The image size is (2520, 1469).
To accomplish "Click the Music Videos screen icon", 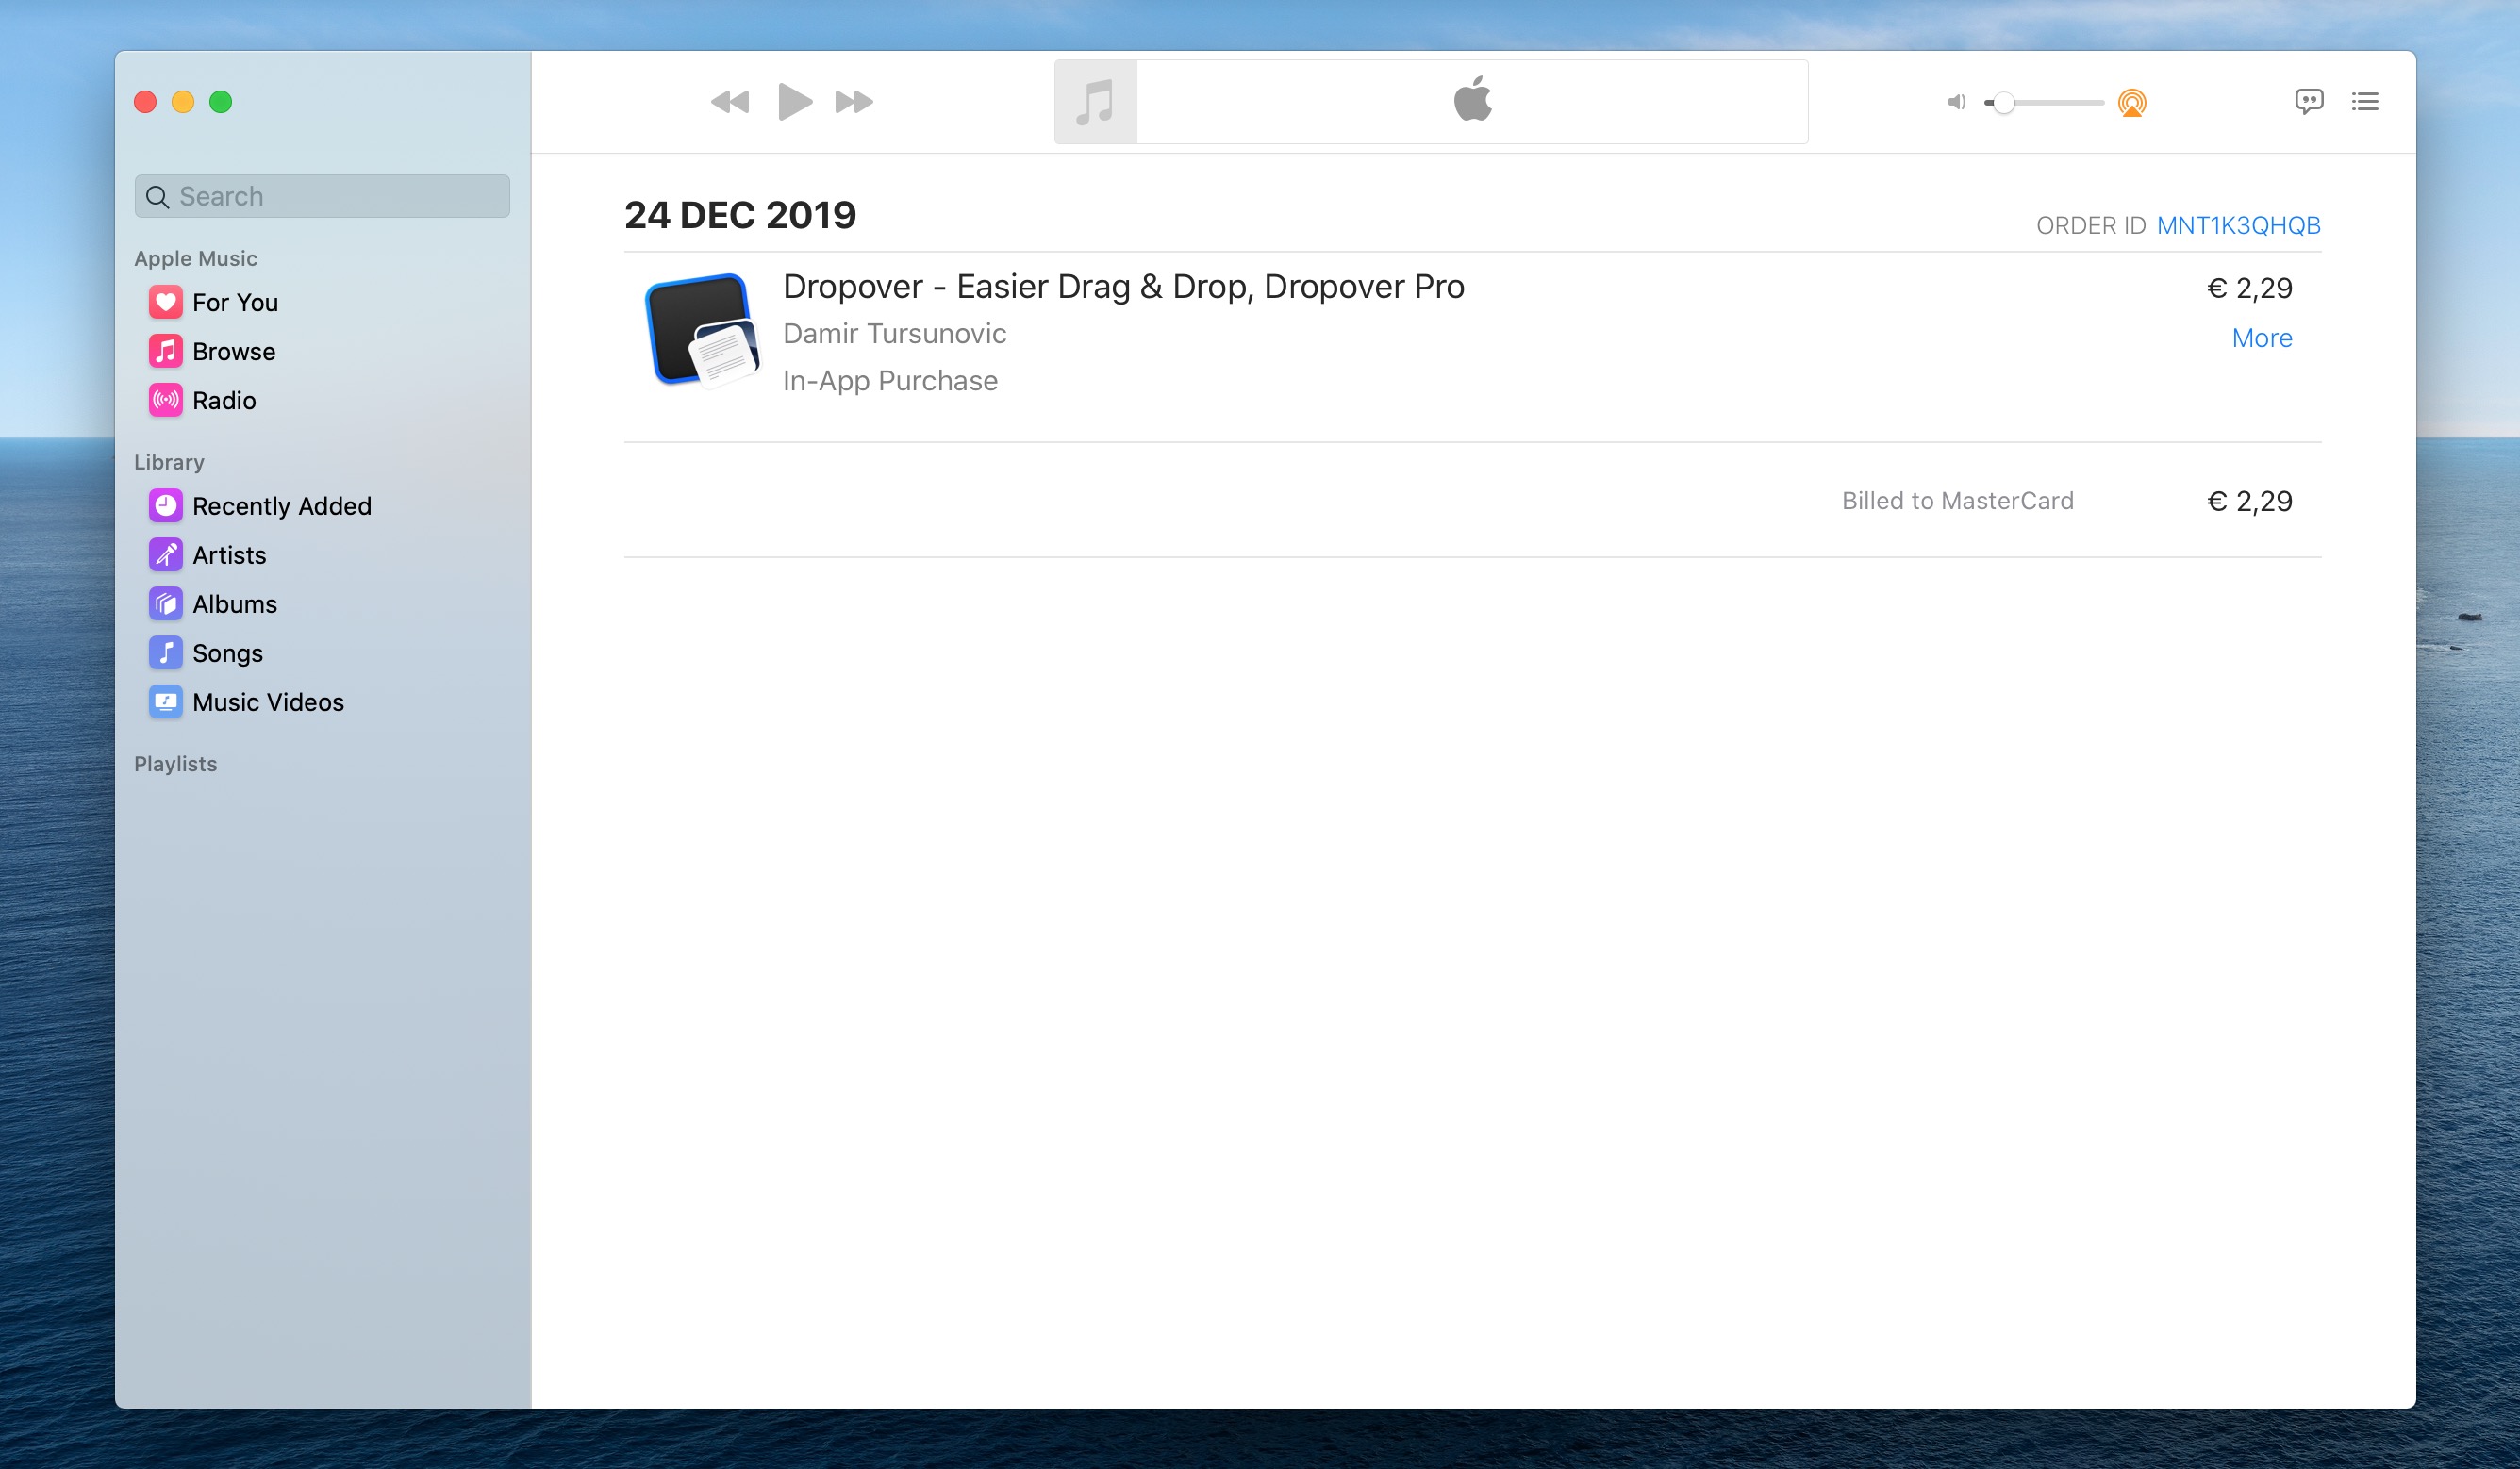I will pos(166,702).
